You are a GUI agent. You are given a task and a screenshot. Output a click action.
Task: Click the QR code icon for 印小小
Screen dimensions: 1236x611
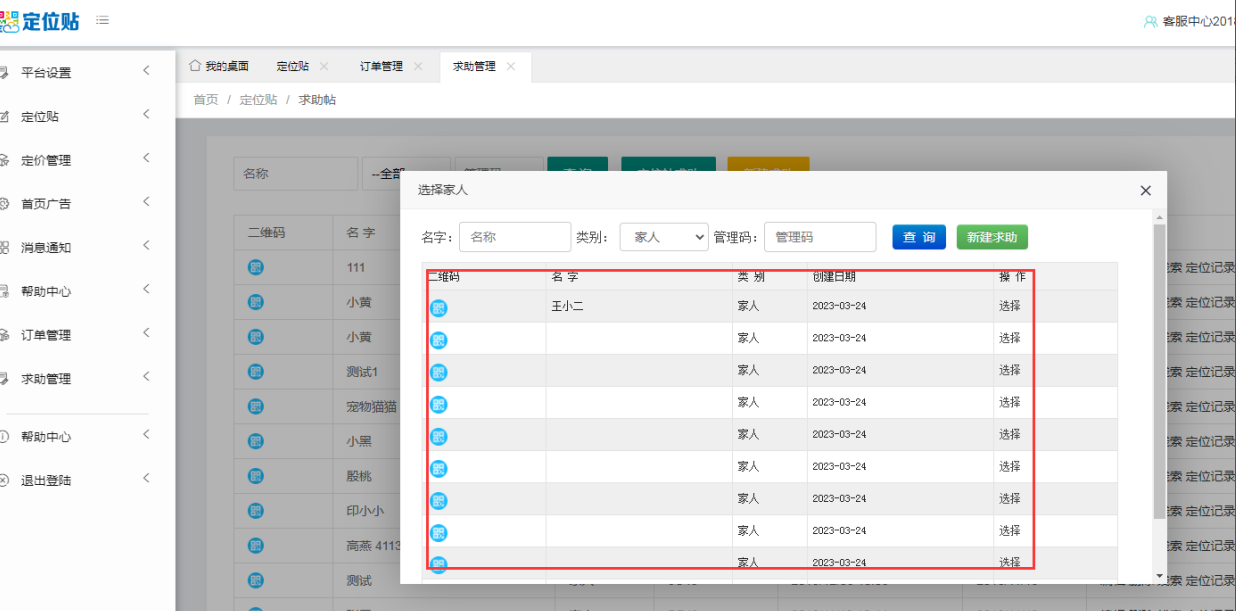255,510
